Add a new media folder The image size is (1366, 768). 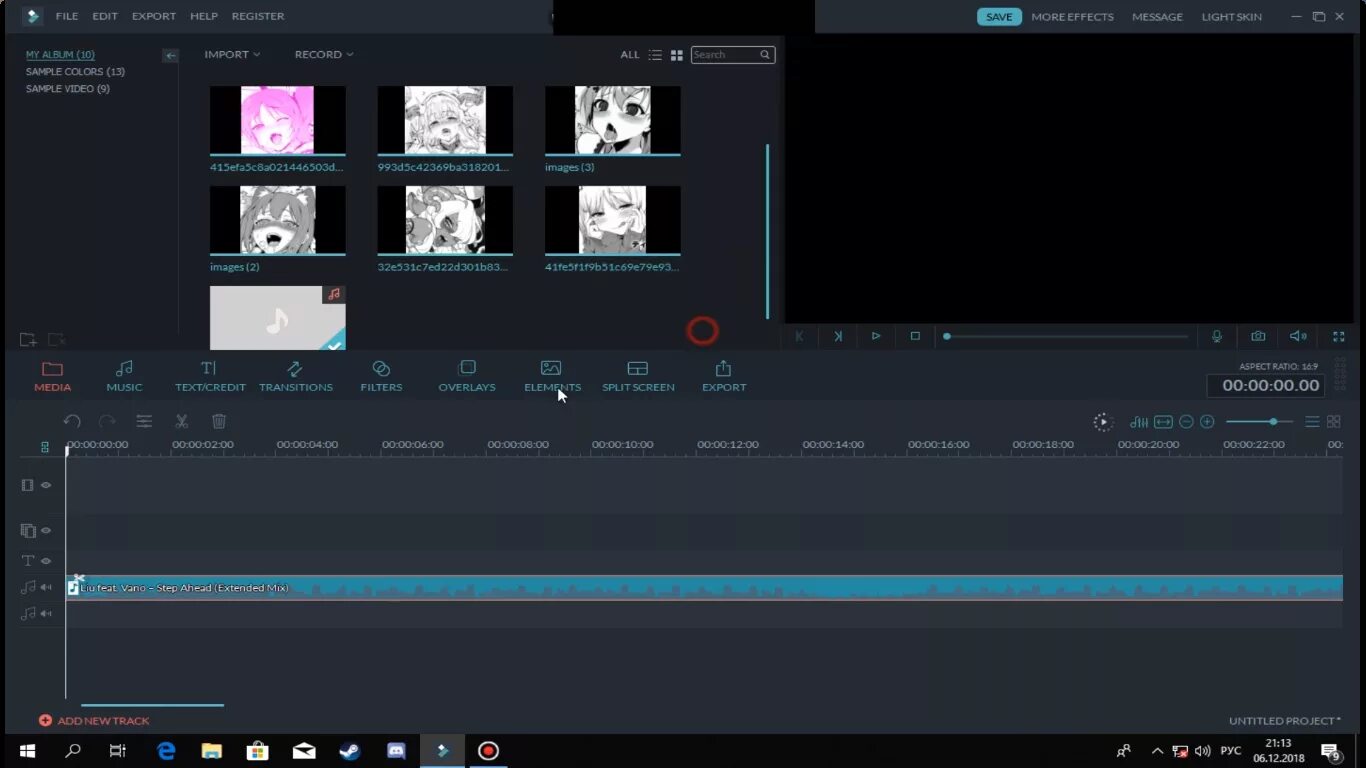click(28, 340)
